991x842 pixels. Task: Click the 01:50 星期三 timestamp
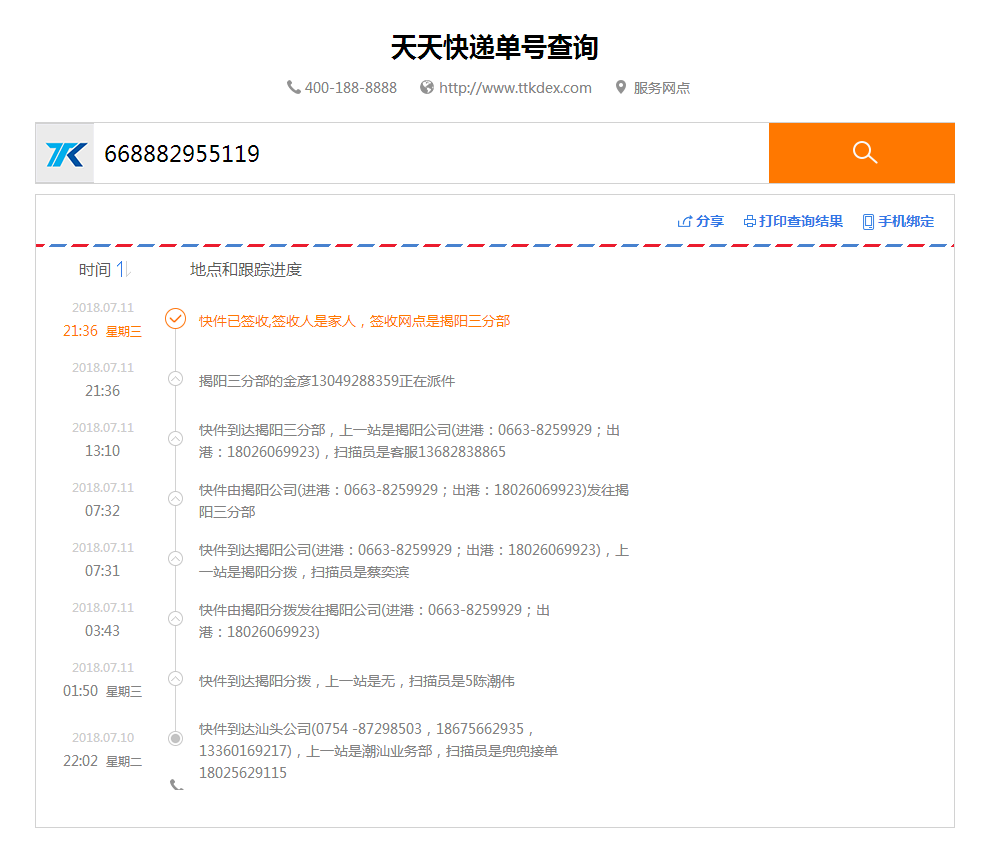pos(102,691)
